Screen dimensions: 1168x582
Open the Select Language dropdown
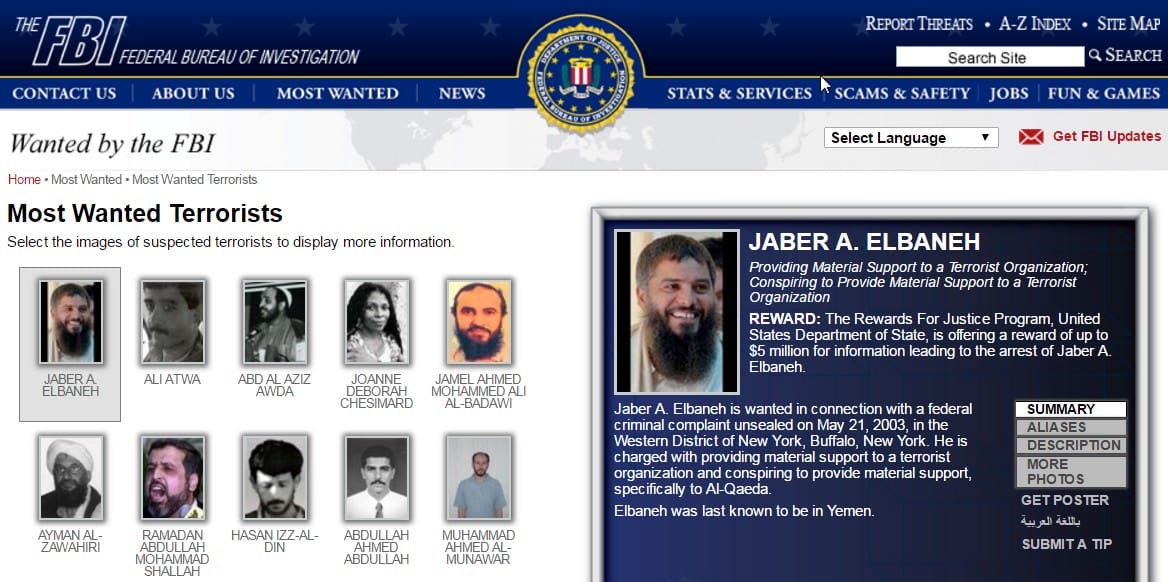(x=910, y=138)
